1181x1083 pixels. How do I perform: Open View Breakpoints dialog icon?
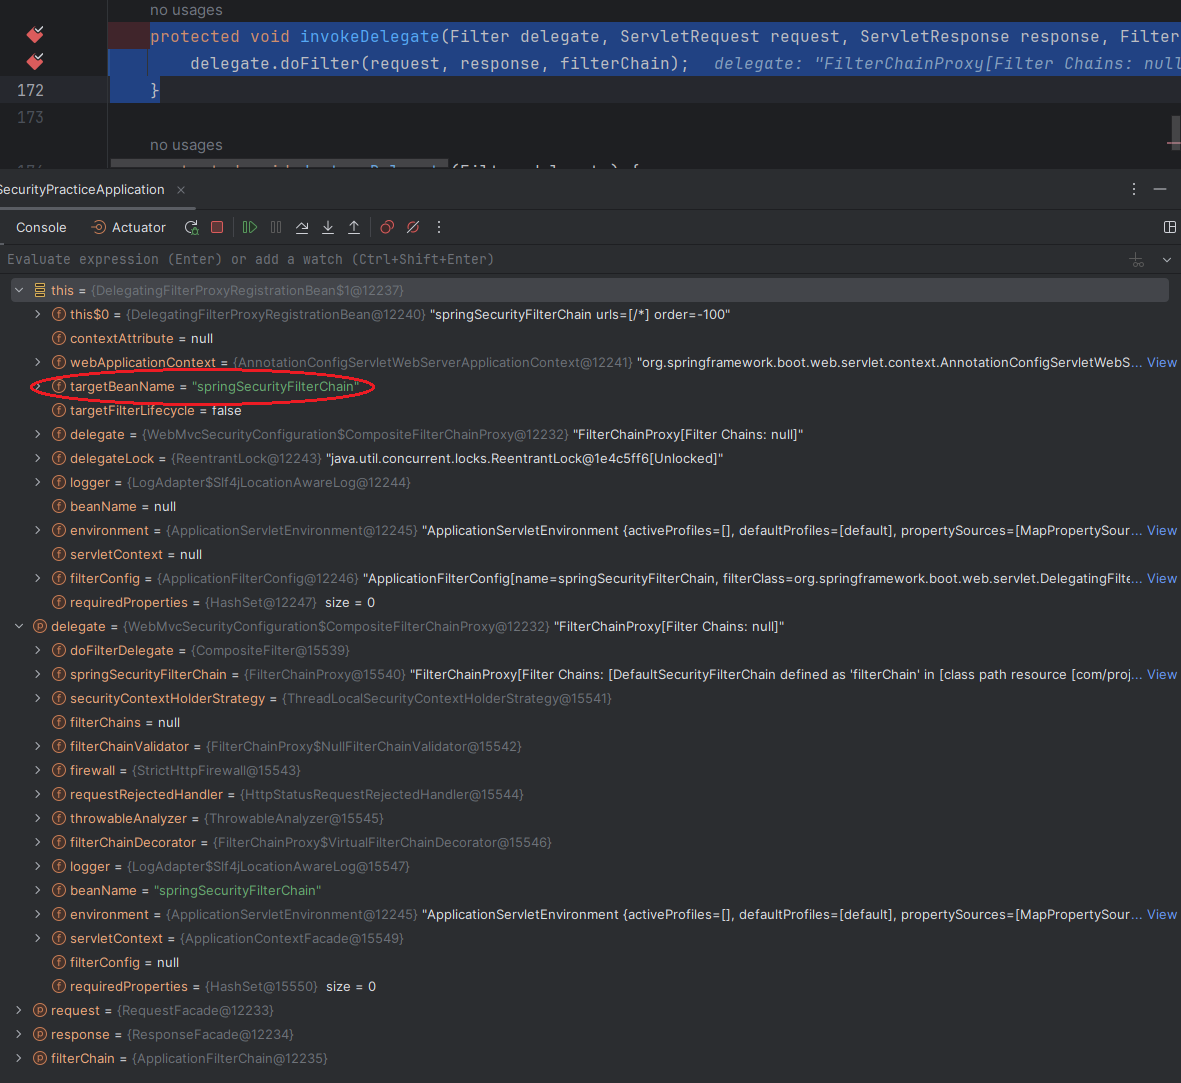388,227
